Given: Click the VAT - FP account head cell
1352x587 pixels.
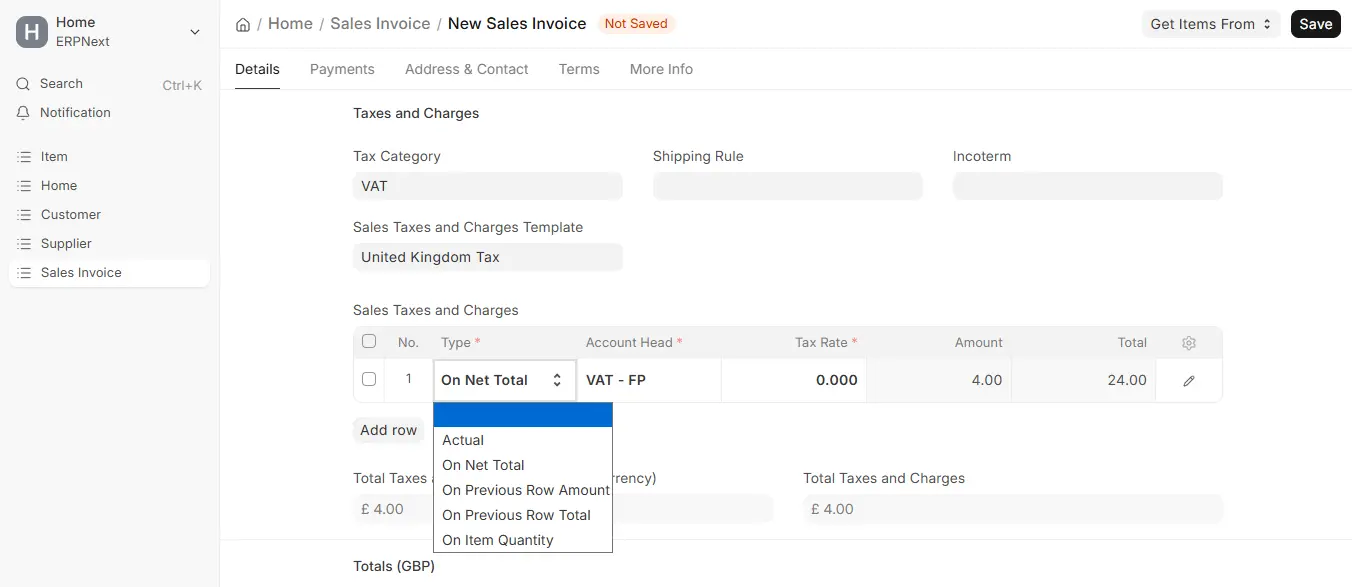Looking at the screenshot, I should pos(649,380).
